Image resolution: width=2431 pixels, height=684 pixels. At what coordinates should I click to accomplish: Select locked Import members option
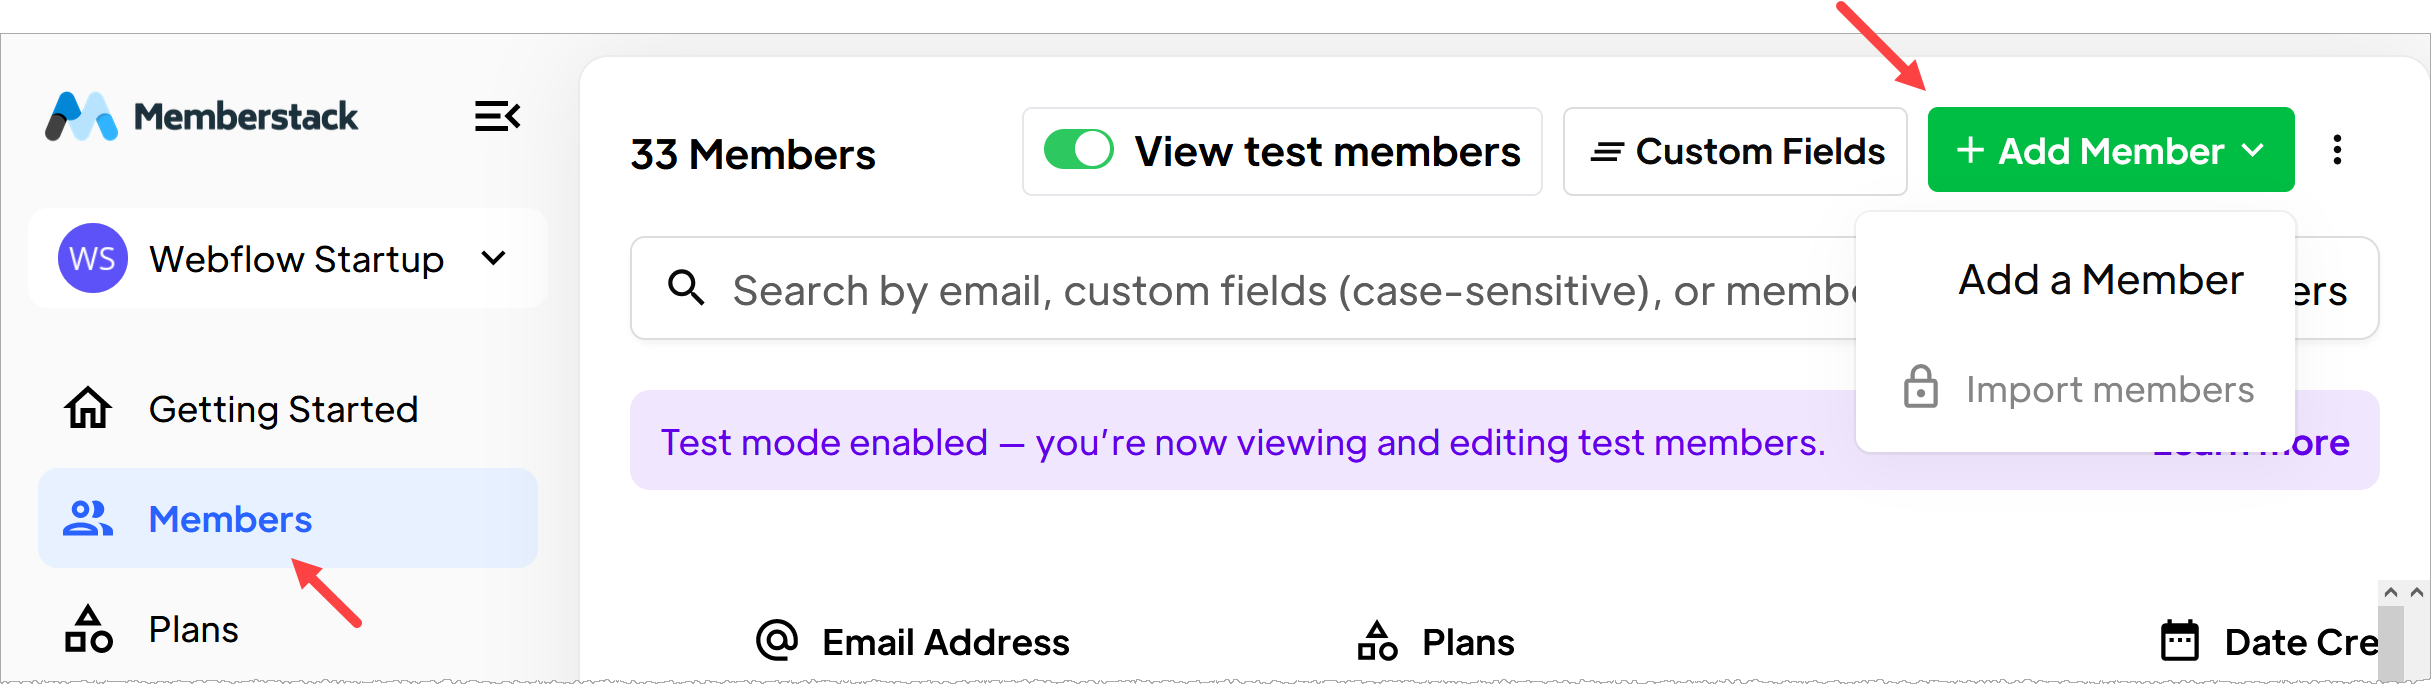pos(2108,389)
